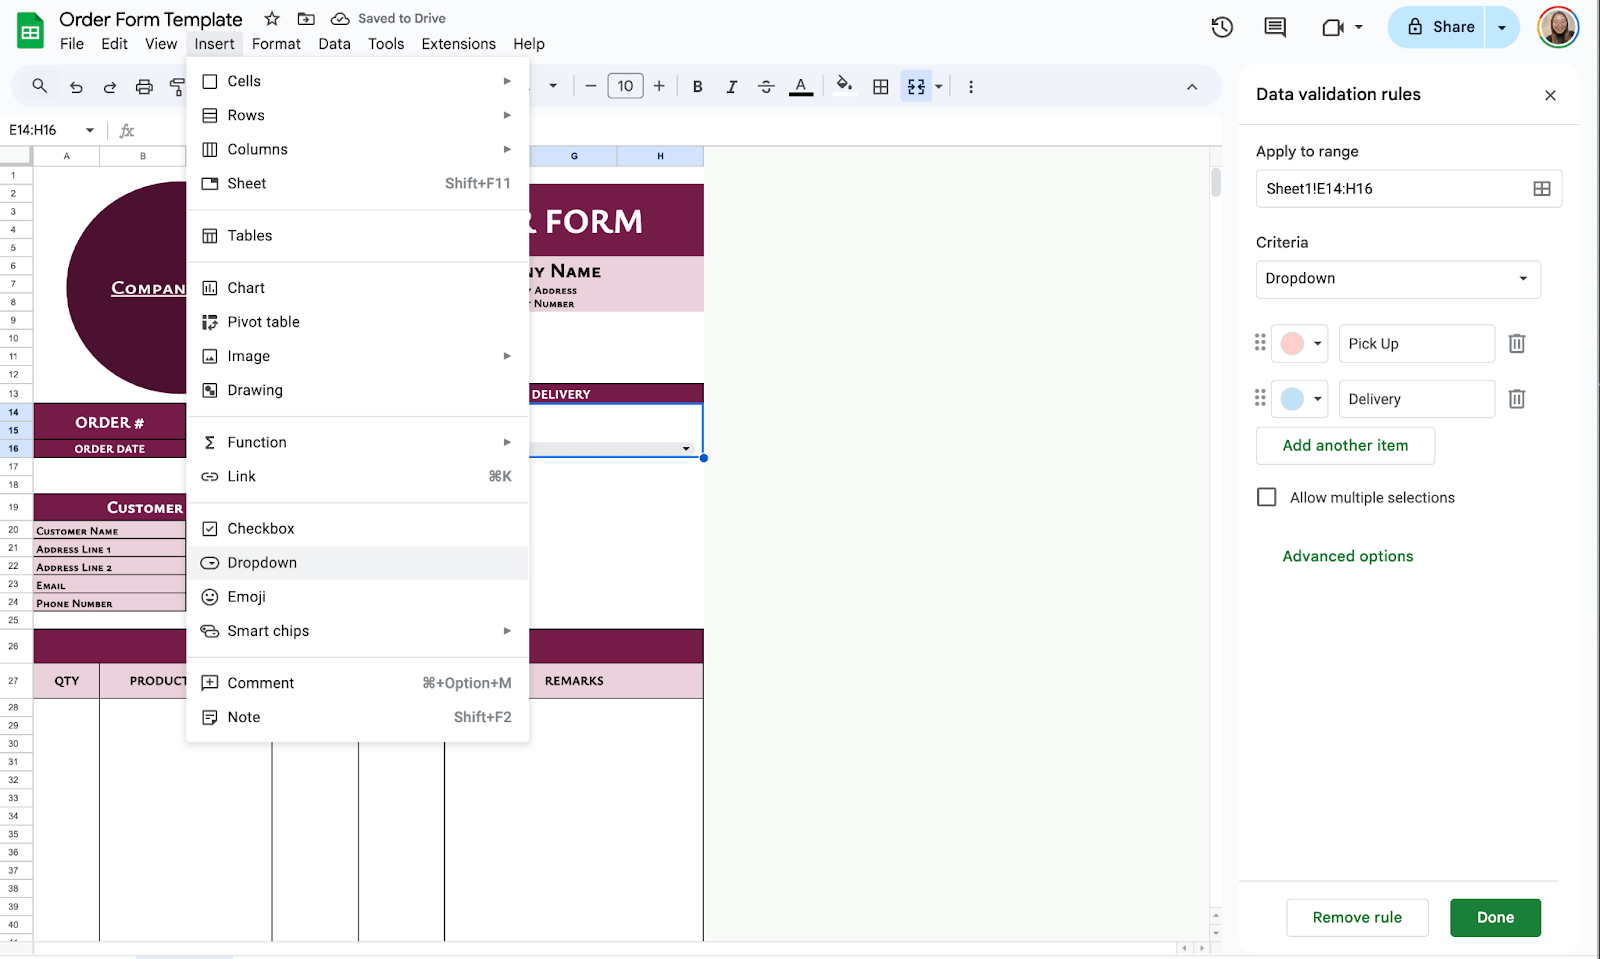Open color picker for Delivery item
The image size is (1600, 959).
pos(1300,399)
